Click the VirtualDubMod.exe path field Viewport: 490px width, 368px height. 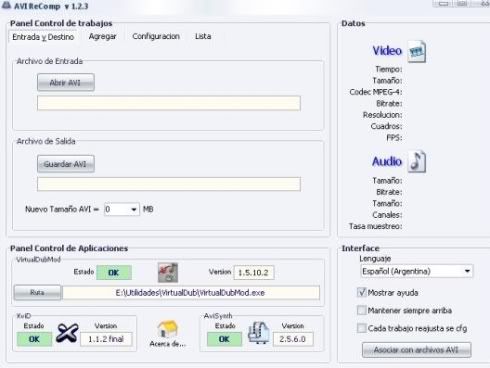[191, 293]
